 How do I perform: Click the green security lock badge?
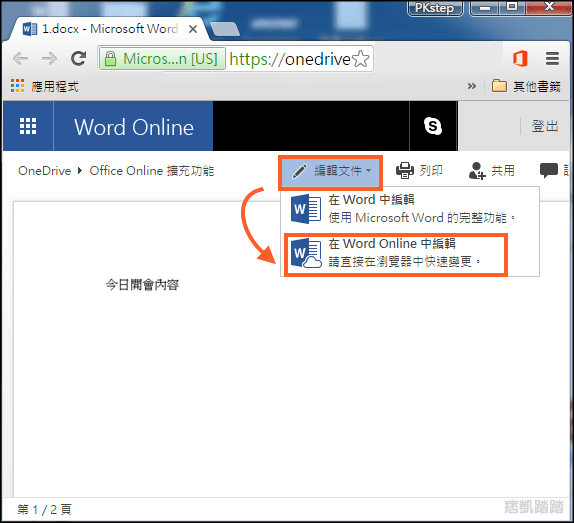pos(162,59)
